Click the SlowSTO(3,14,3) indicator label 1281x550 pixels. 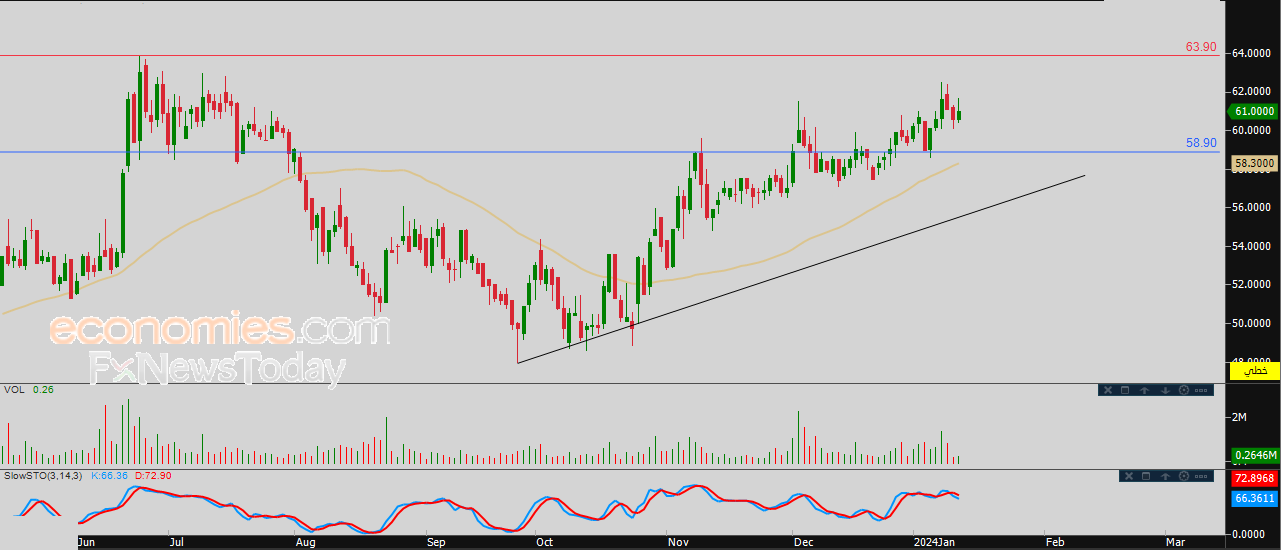tap(44, 475)
